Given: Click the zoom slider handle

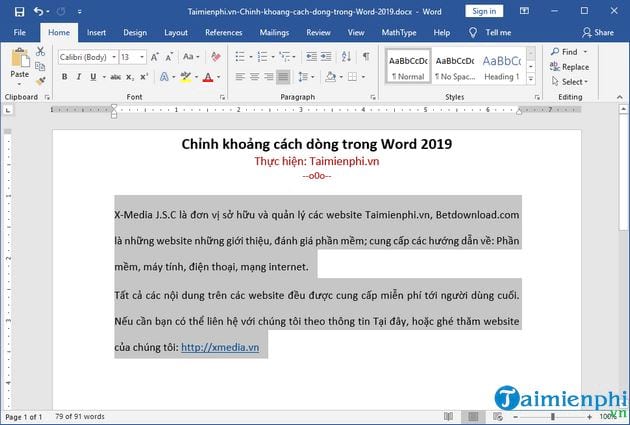Looking at the screenshot, I should click(553, 417).
